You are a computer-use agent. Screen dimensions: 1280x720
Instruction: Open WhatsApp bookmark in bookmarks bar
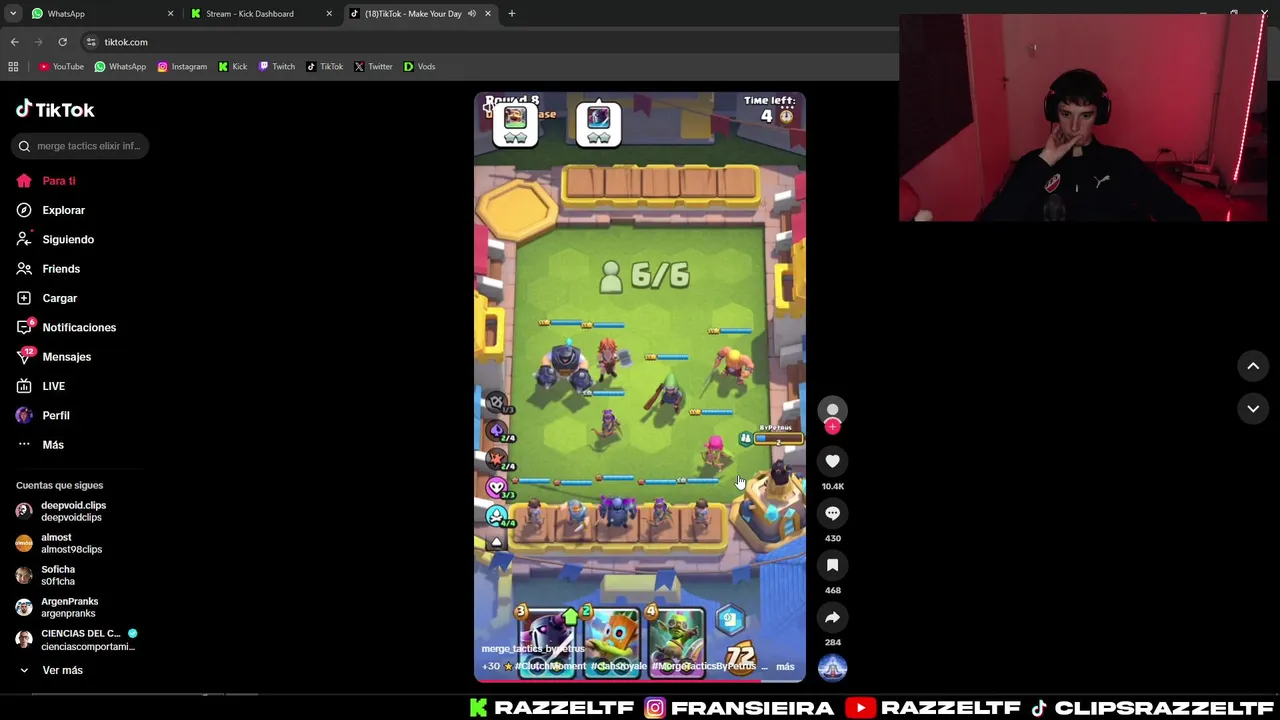point(120,66)
